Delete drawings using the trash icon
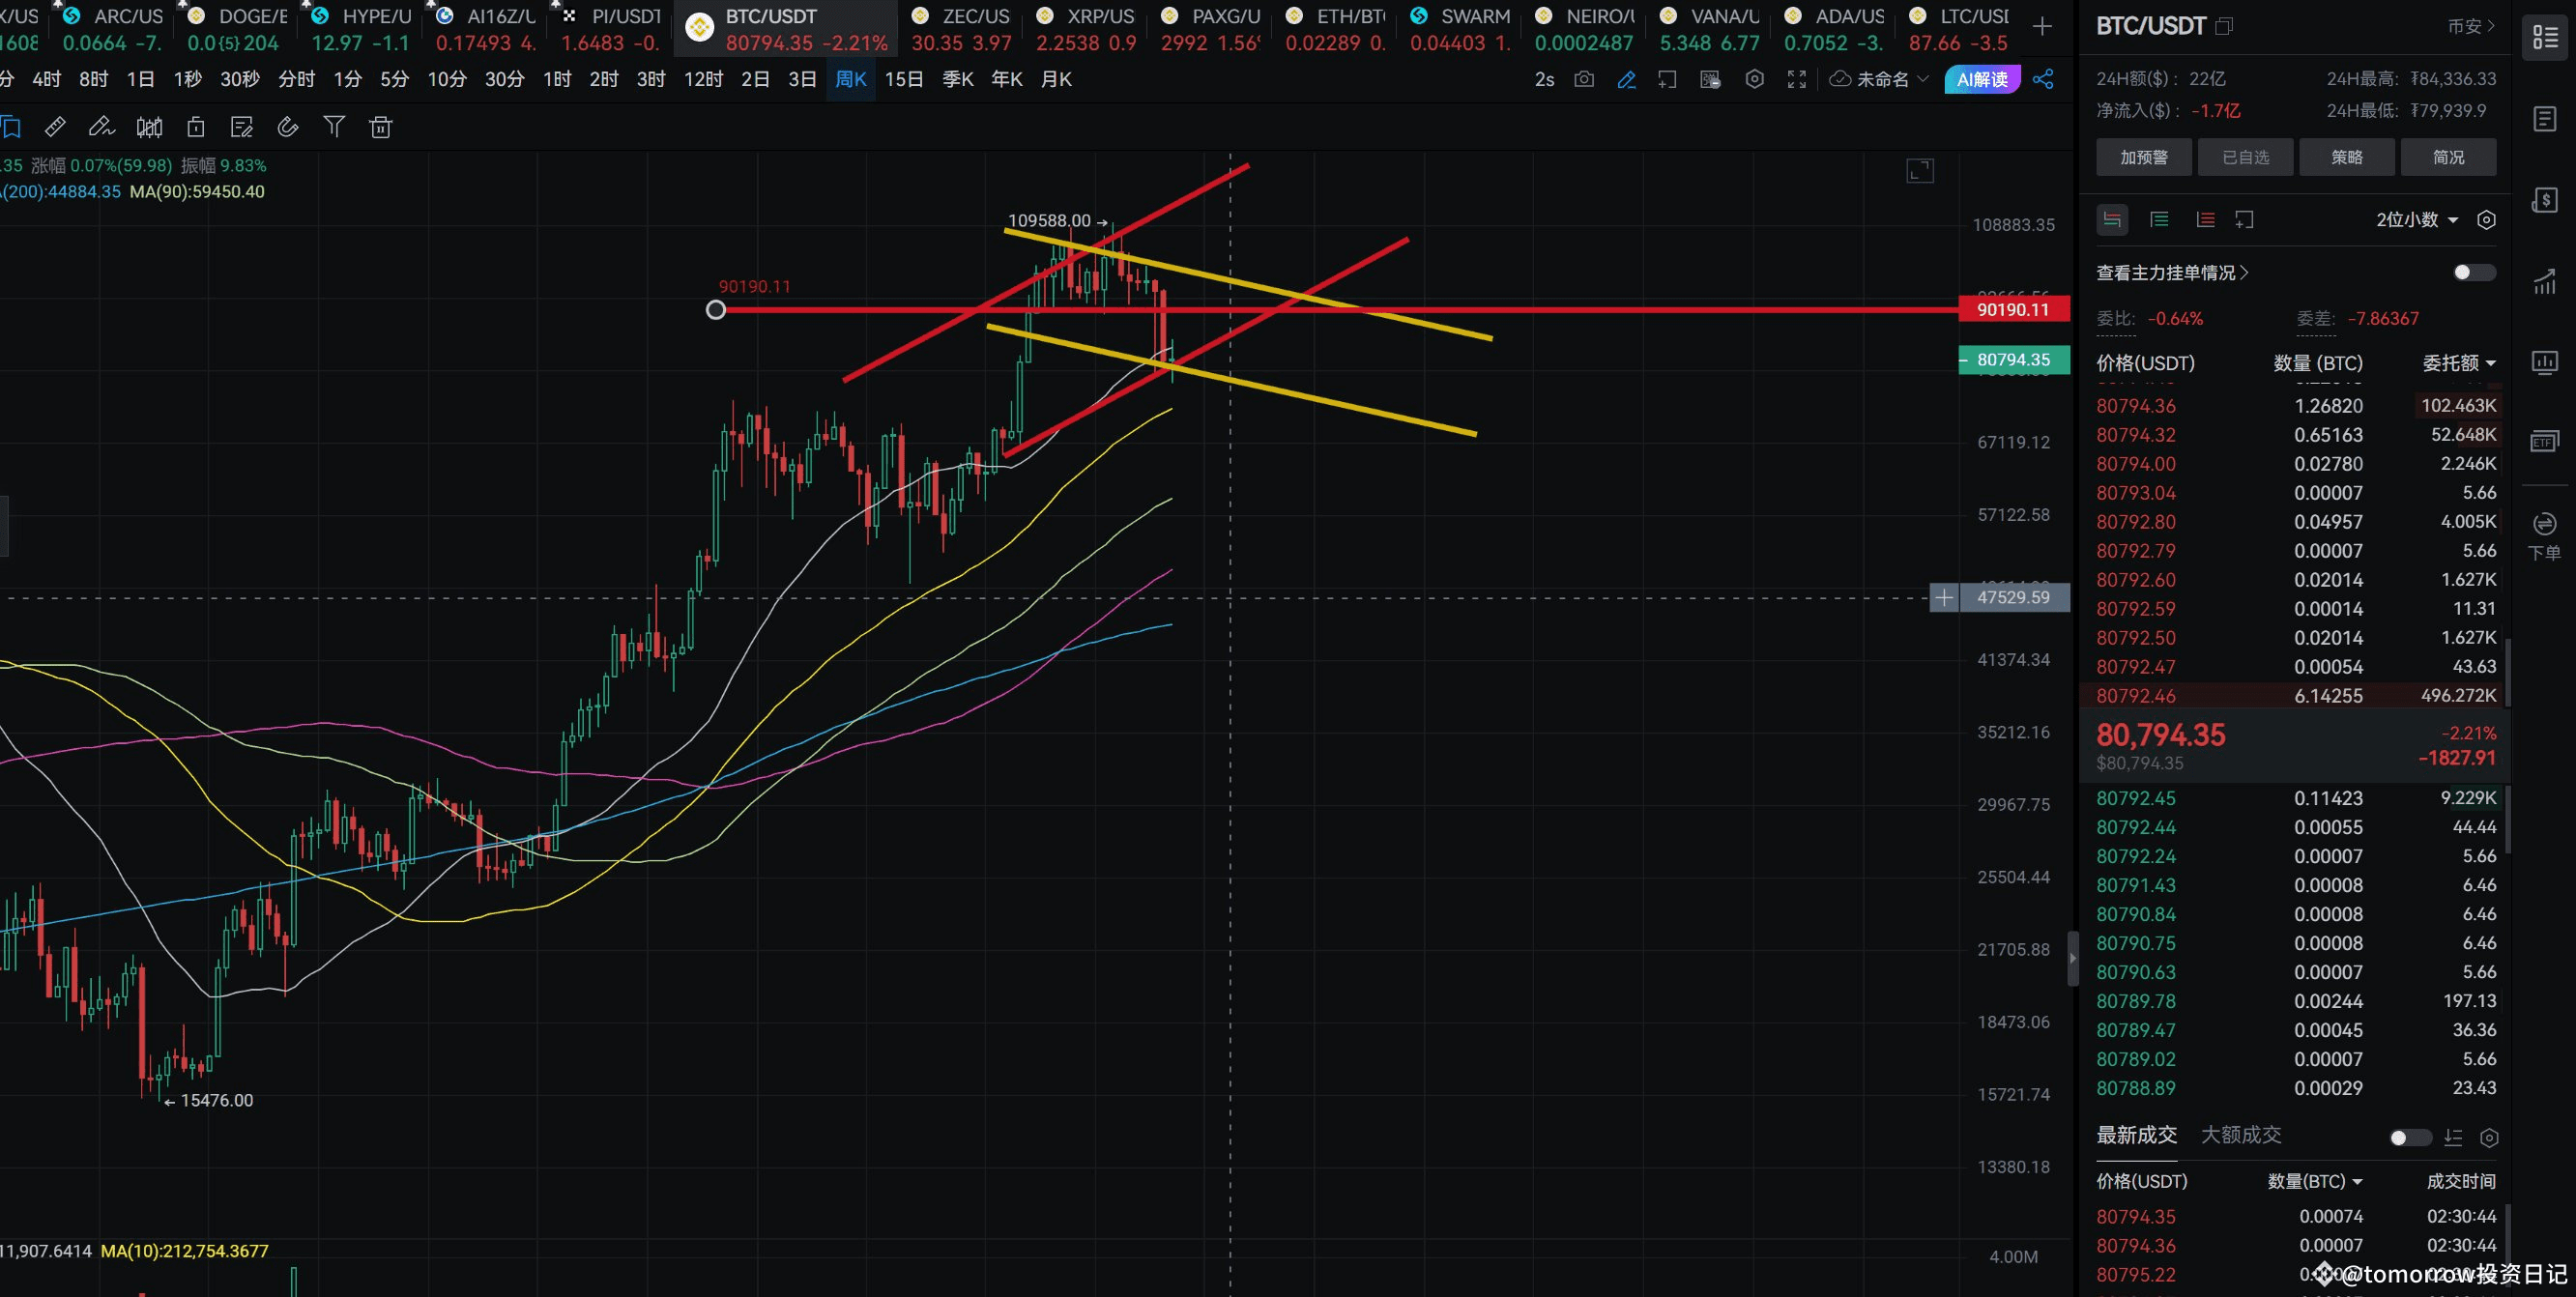The height and width of the screenshot is (1297, 2576). (380, 126)
